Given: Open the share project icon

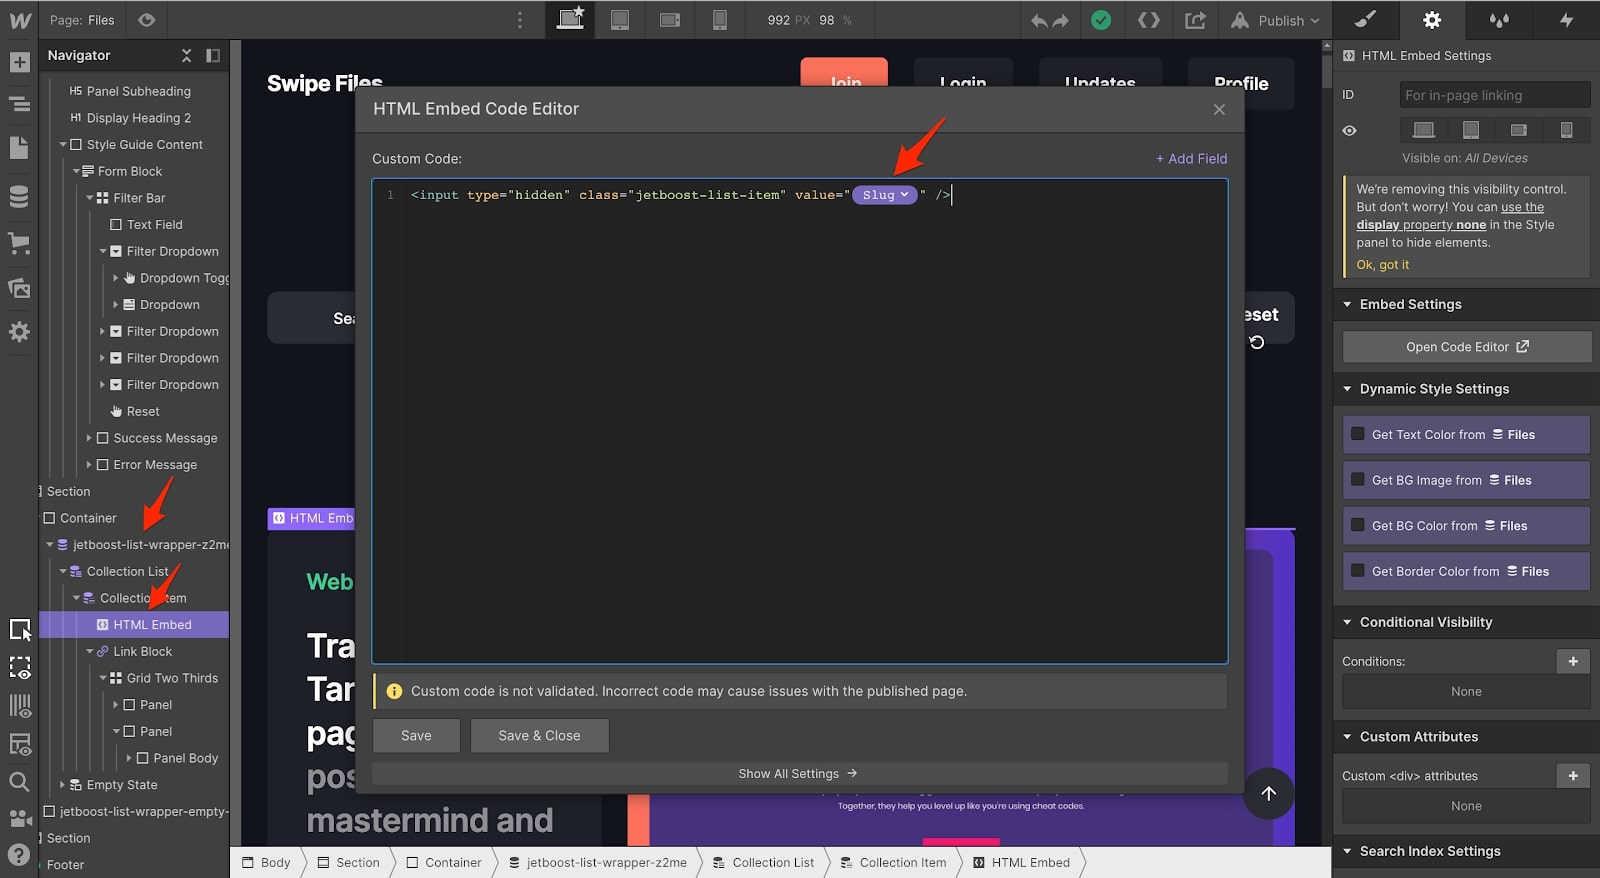Looking at the screenshot, I should [x=1195, y=20].
